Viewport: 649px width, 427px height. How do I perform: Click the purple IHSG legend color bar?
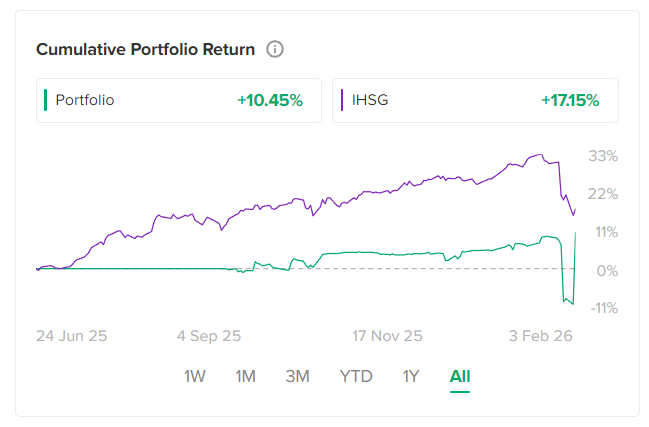pos(343,100)
